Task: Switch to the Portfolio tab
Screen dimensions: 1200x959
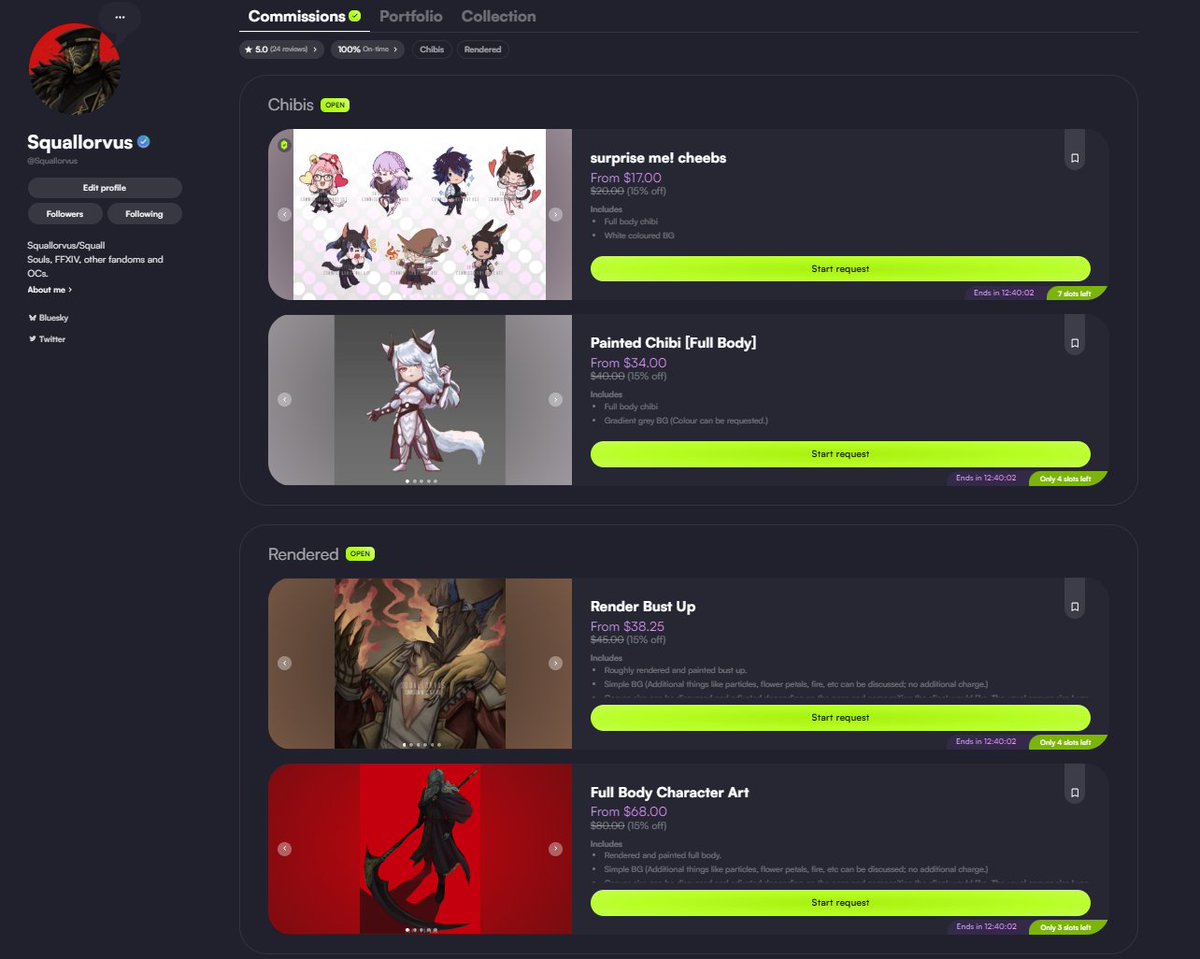Action: click(411, 16)
